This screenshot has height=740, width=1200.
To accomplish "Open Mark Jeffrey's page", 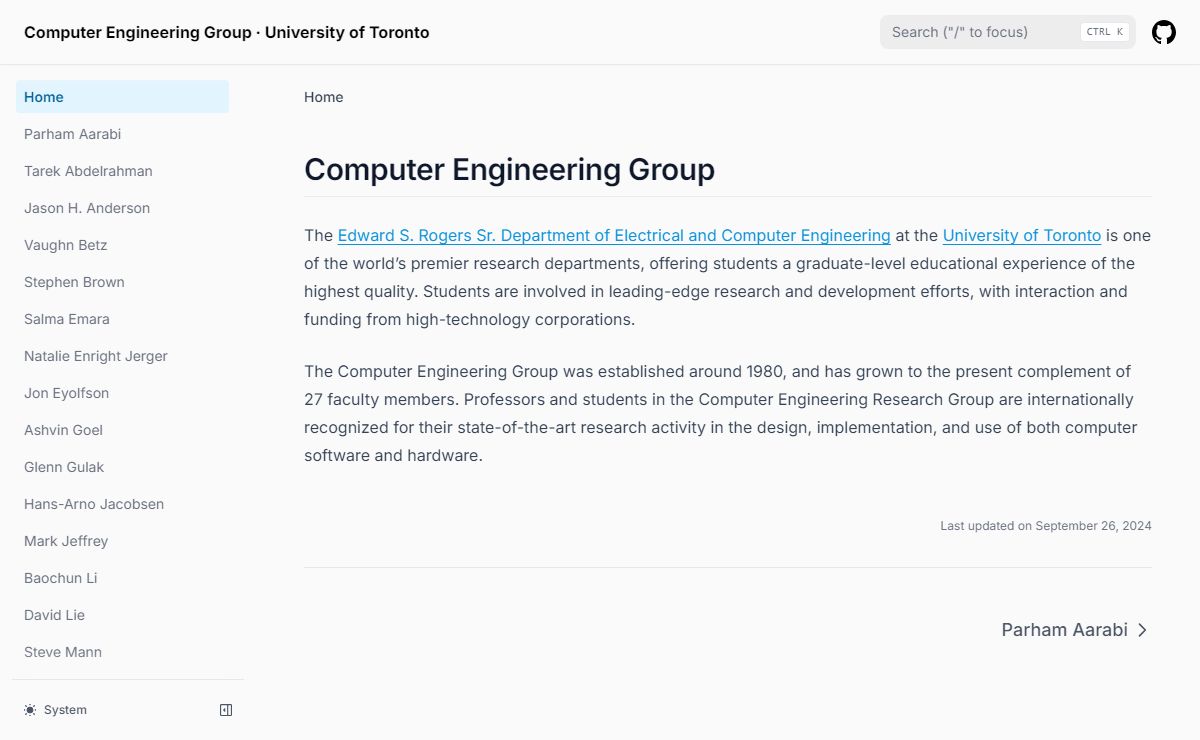I will click(x=122, y=541).
